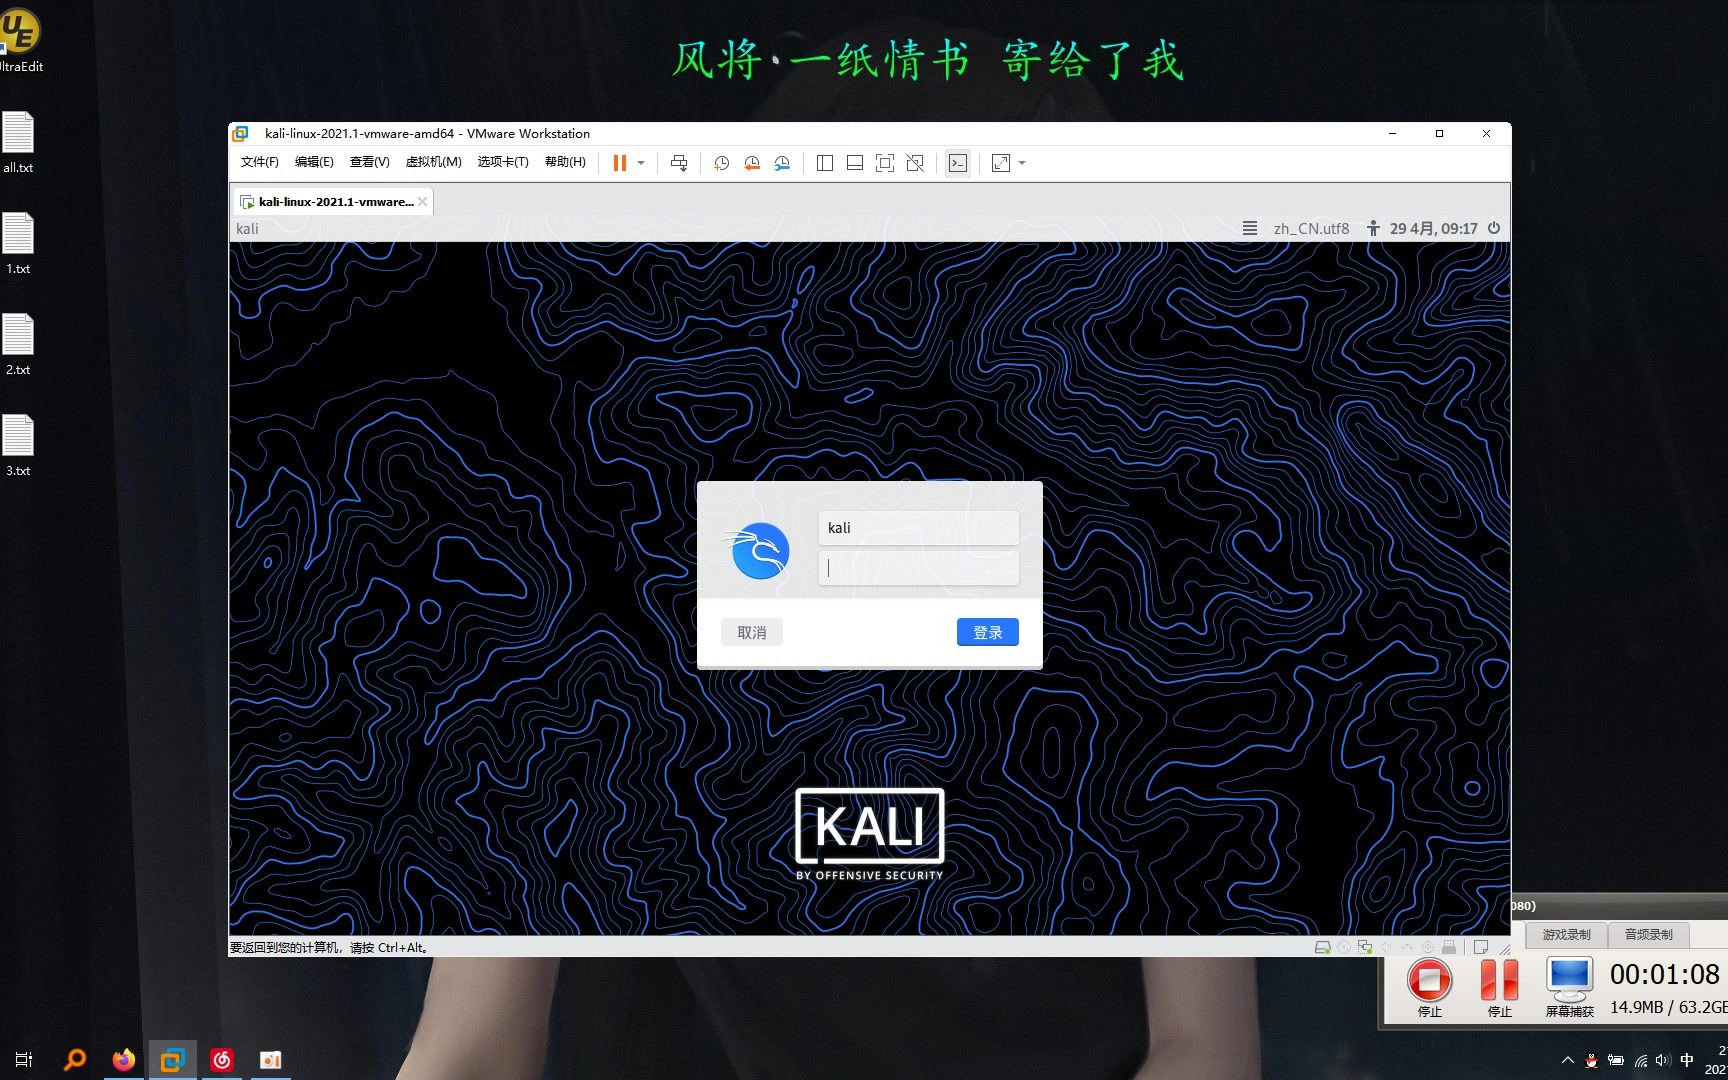The height and width of the screenshot is (1080, 1728).
Task: Open the snapshot manager wrench-clock icon
Action: [782, 163]
